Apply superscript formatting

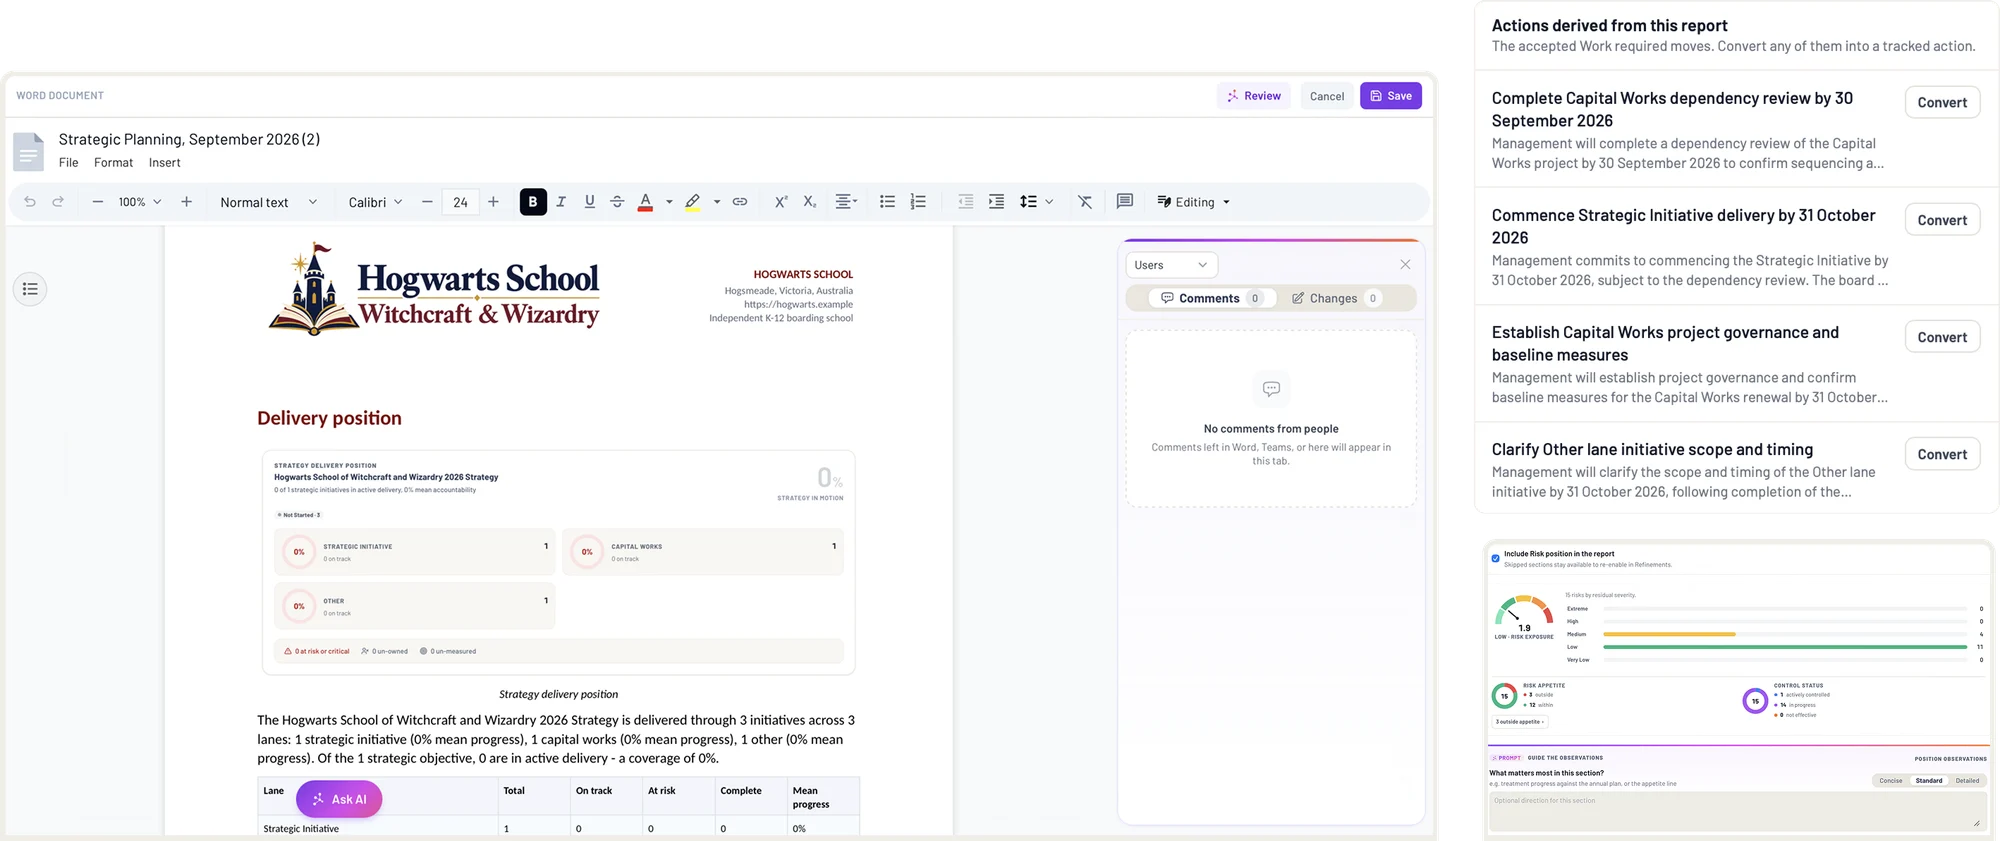(x=781, y=202)
